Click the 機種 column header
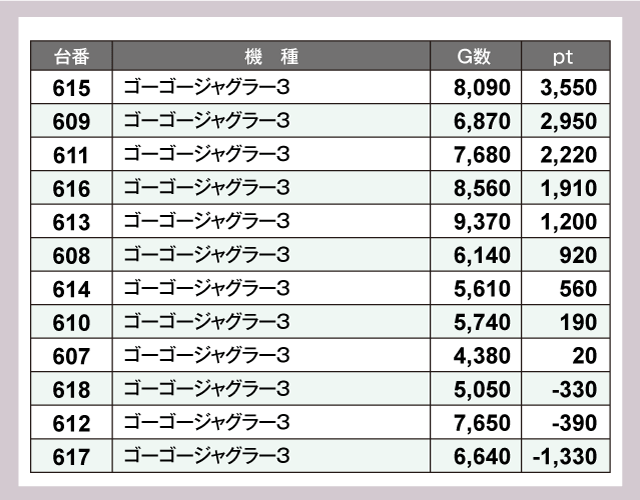Screen dimensions: 640x500 pos(271,56)
